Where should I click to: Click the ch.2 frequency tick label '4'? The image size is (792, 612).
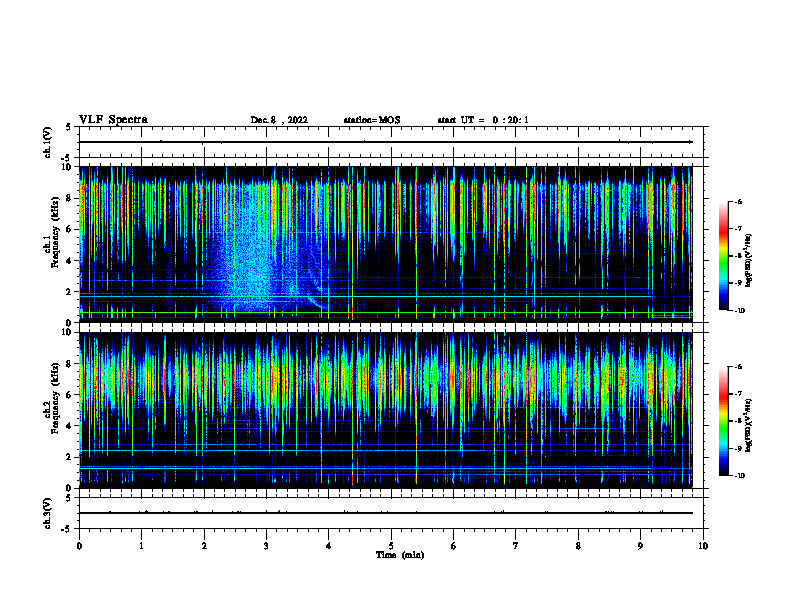[x=69, y=426]
